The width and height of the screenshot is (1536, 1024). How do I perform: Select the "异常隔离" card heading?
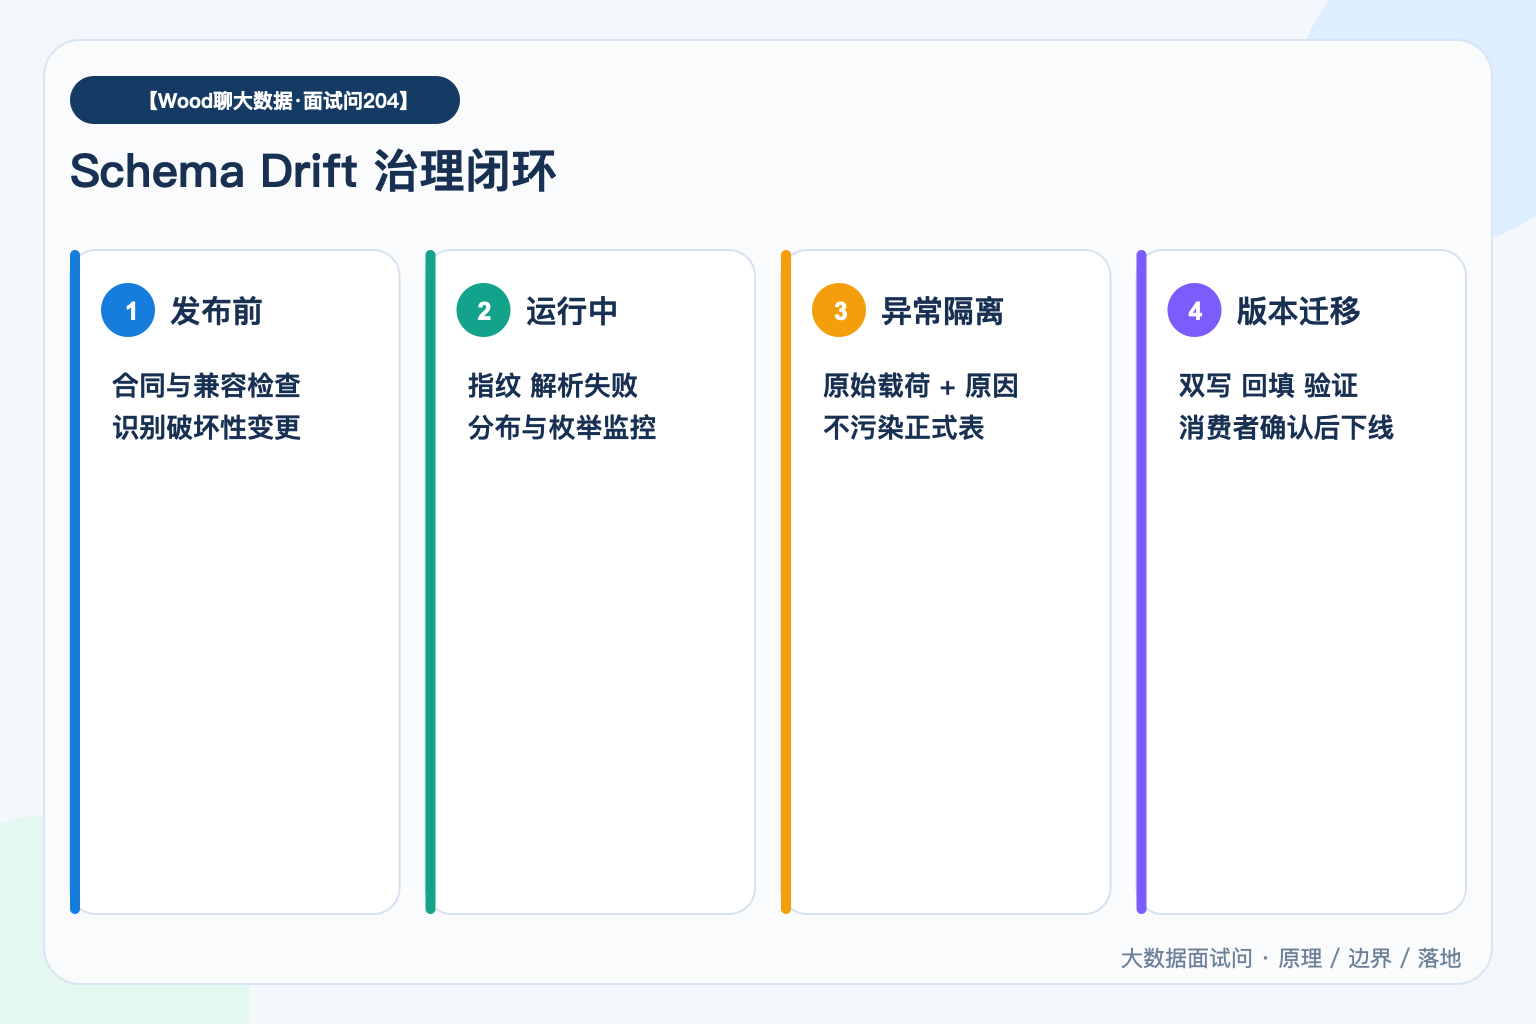click(x=943, y=311)
